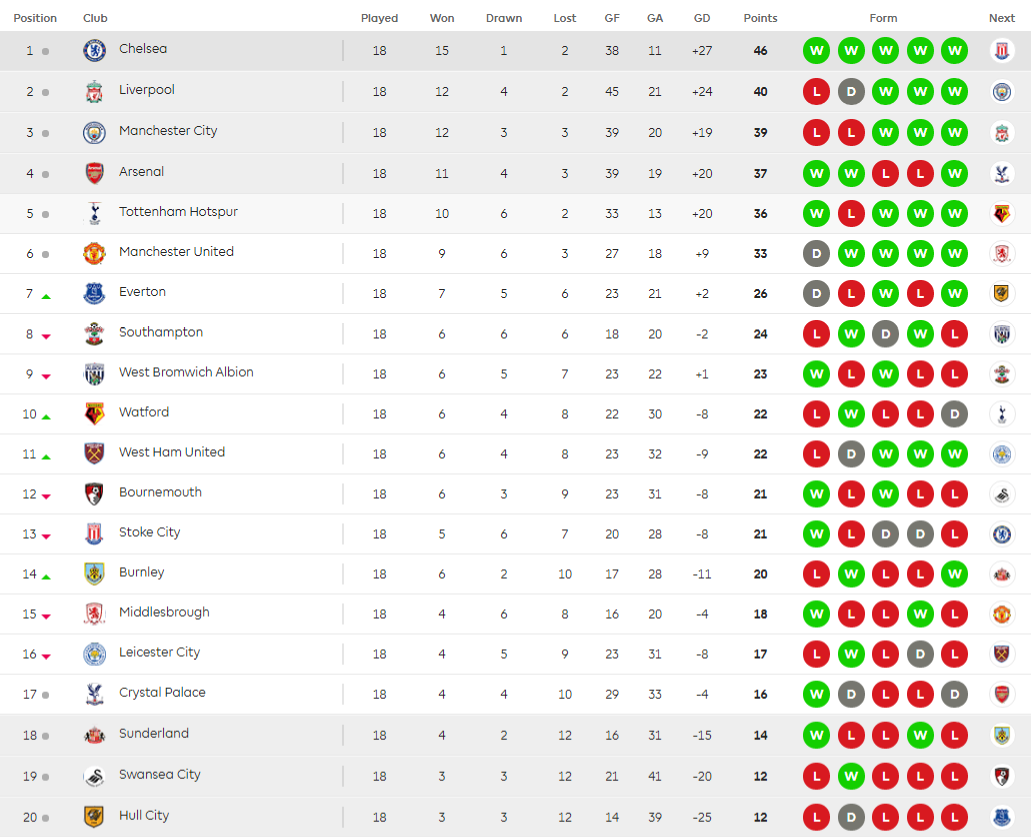Screen dimensions: 1031x837
Task: Click the Chelsea club crest icon
Action: click(x=94, y=50)
